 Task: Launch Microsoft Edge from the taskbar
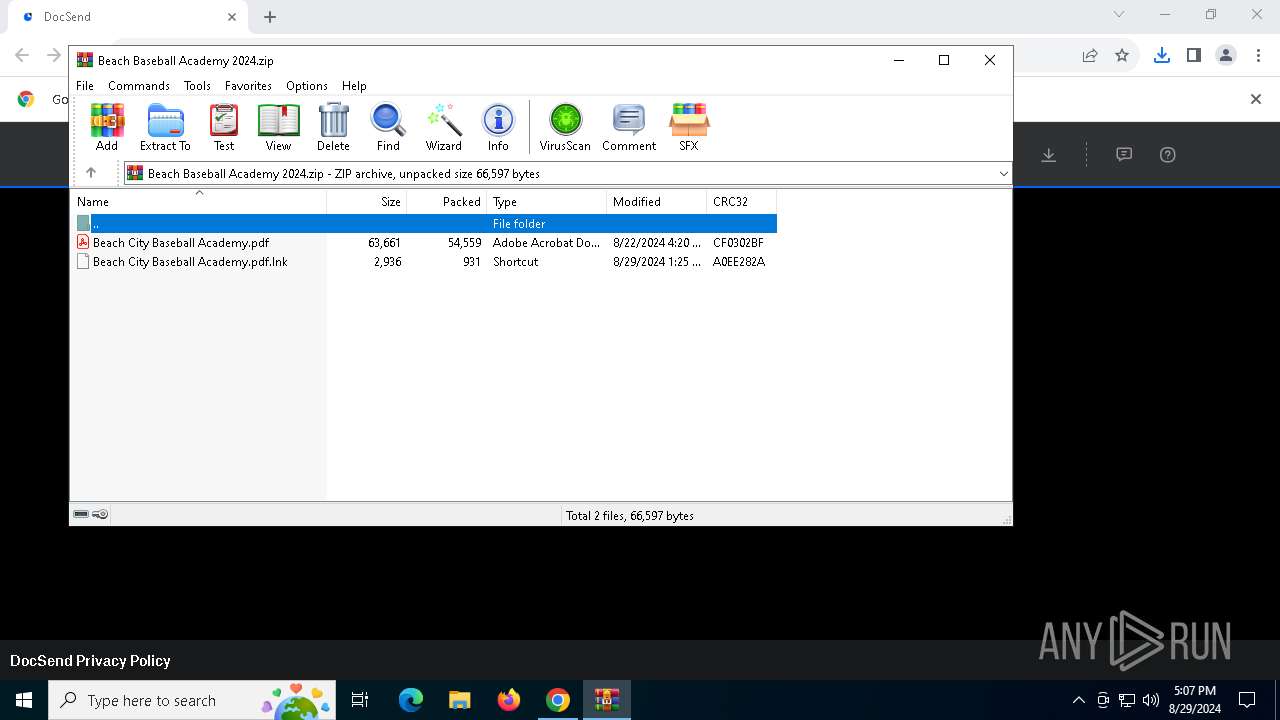[411, 700]
